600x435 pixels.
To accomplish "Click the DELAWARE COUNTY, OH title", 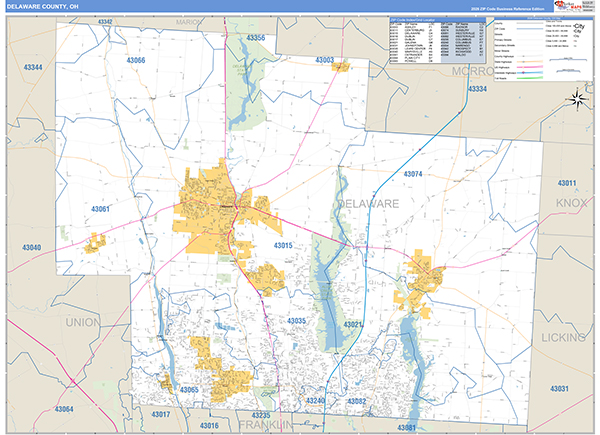I will coord(44,7).
